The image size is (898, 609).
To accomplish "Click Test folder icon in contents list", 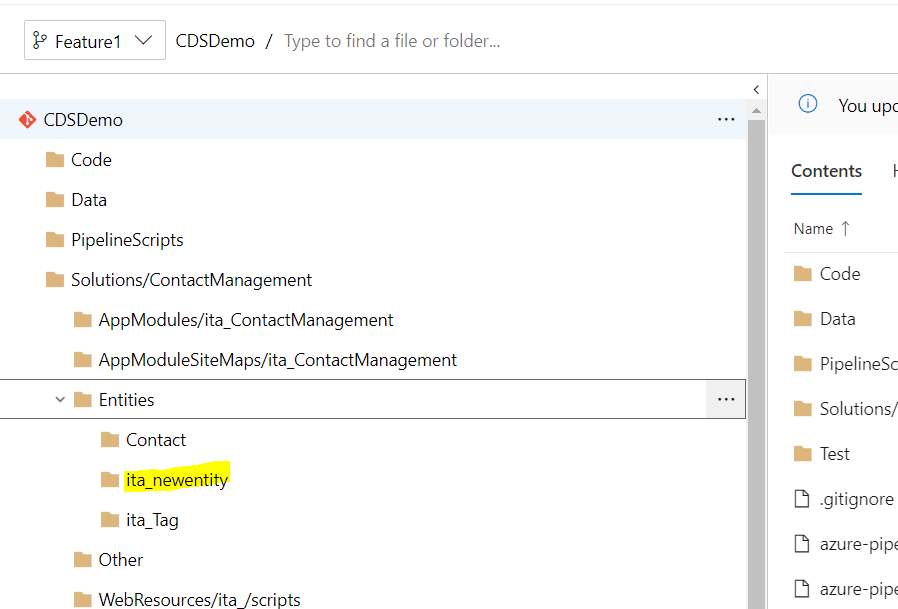I will [x=802, y=454].
